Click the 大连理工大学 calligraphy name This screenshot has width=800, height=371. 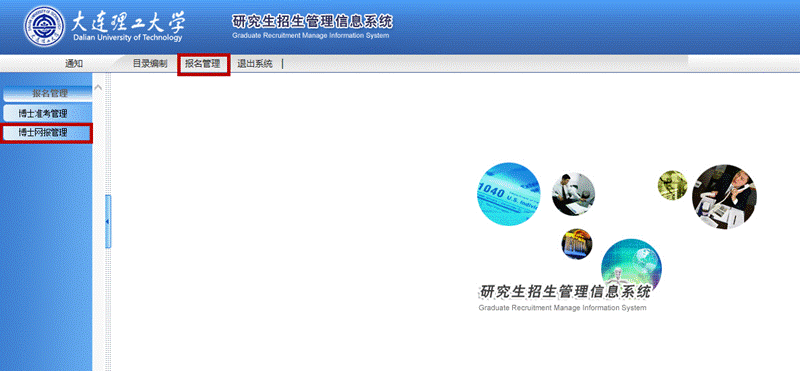(128, 20)
